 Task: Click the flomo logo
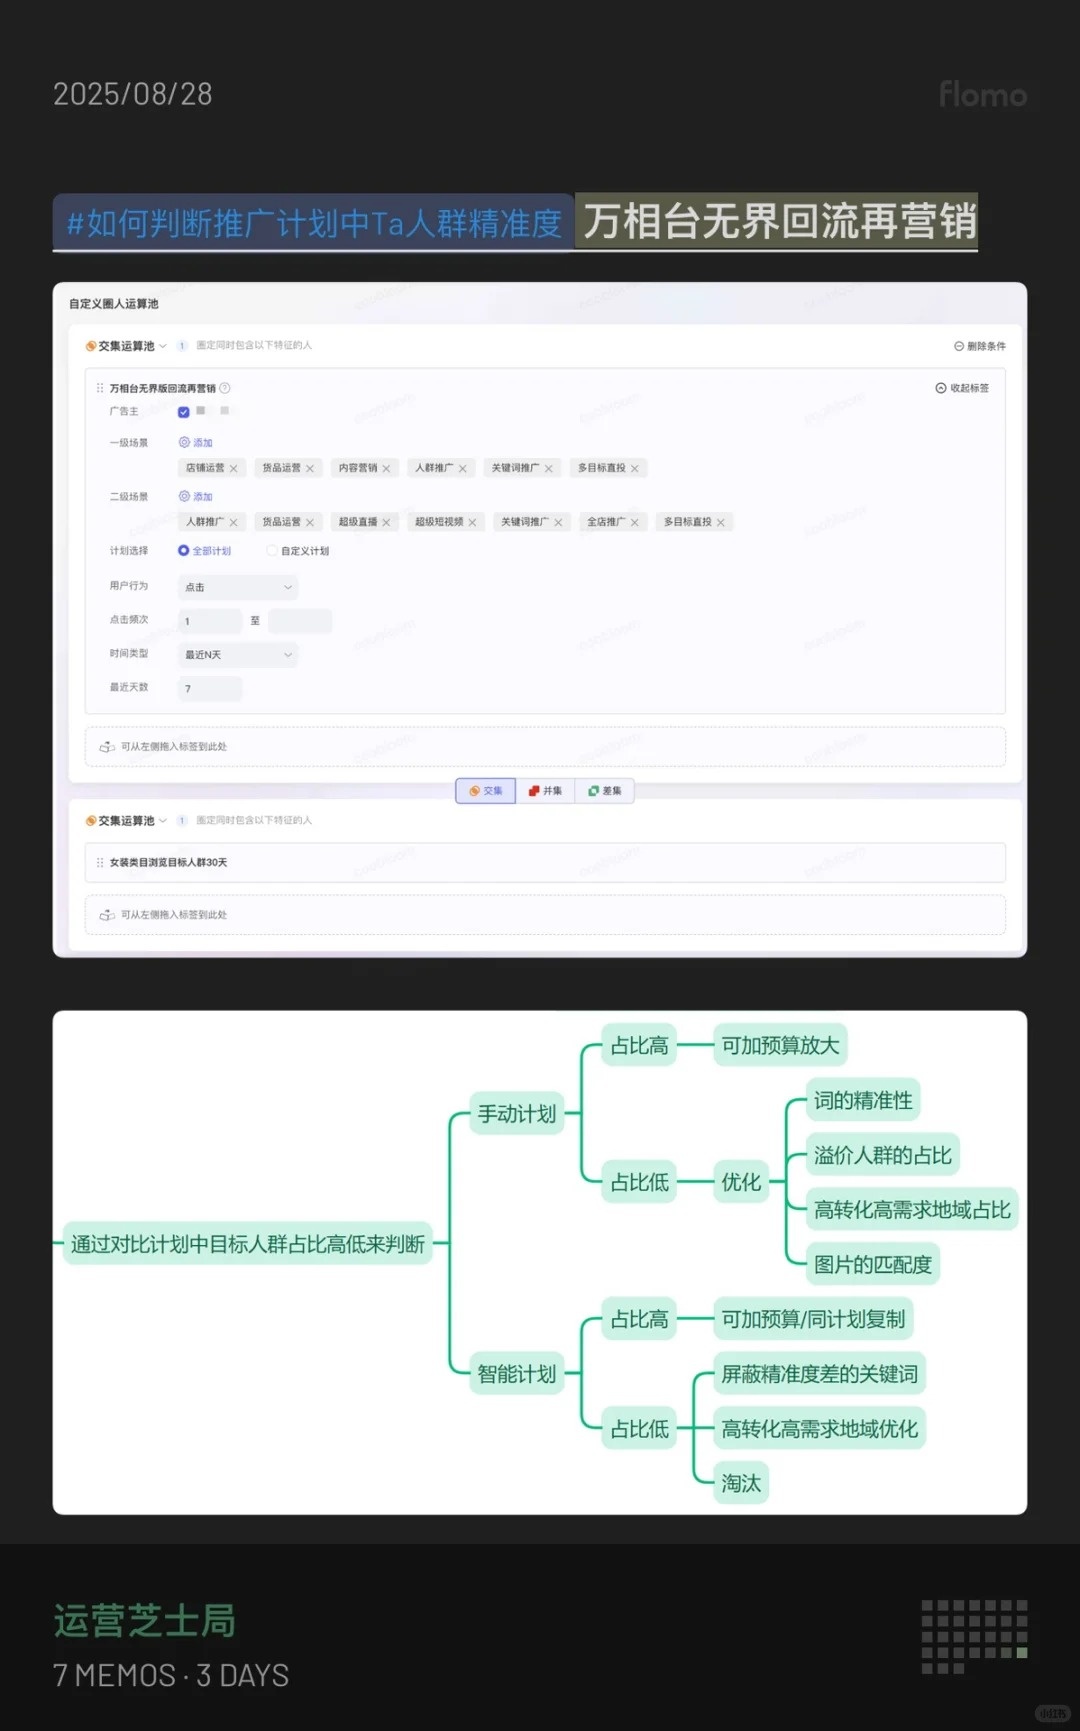point(983,94)
